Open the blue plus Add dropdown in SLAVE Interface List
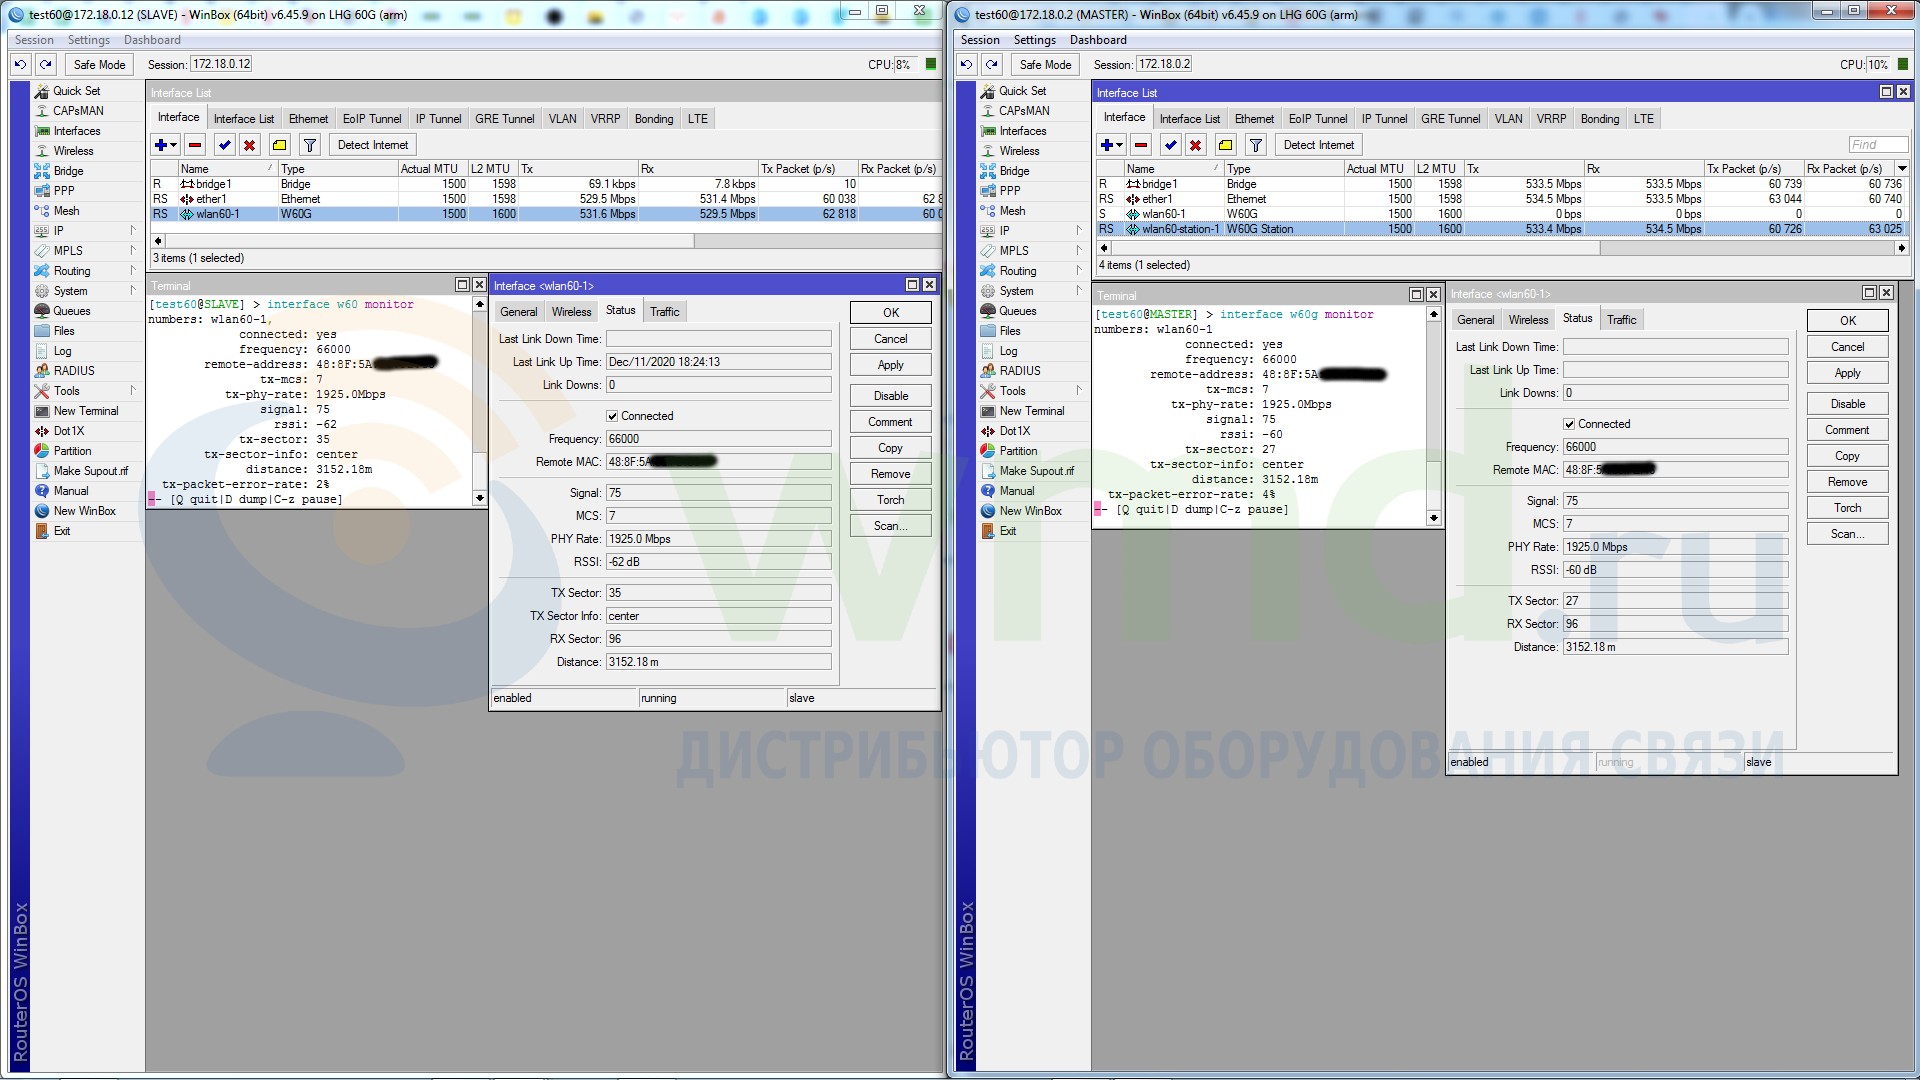This screenshot has height=1080, width=1920. pos(165,145)
